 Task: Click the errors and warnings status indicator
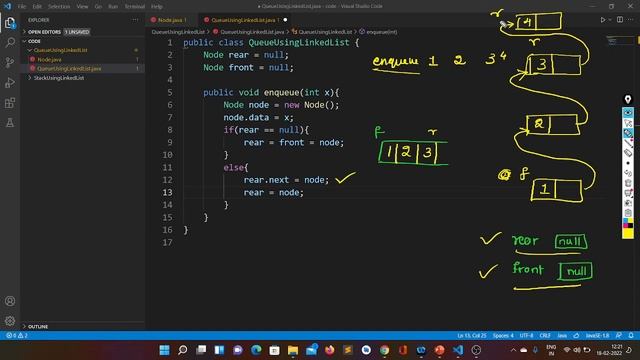[x=17, y=336]
